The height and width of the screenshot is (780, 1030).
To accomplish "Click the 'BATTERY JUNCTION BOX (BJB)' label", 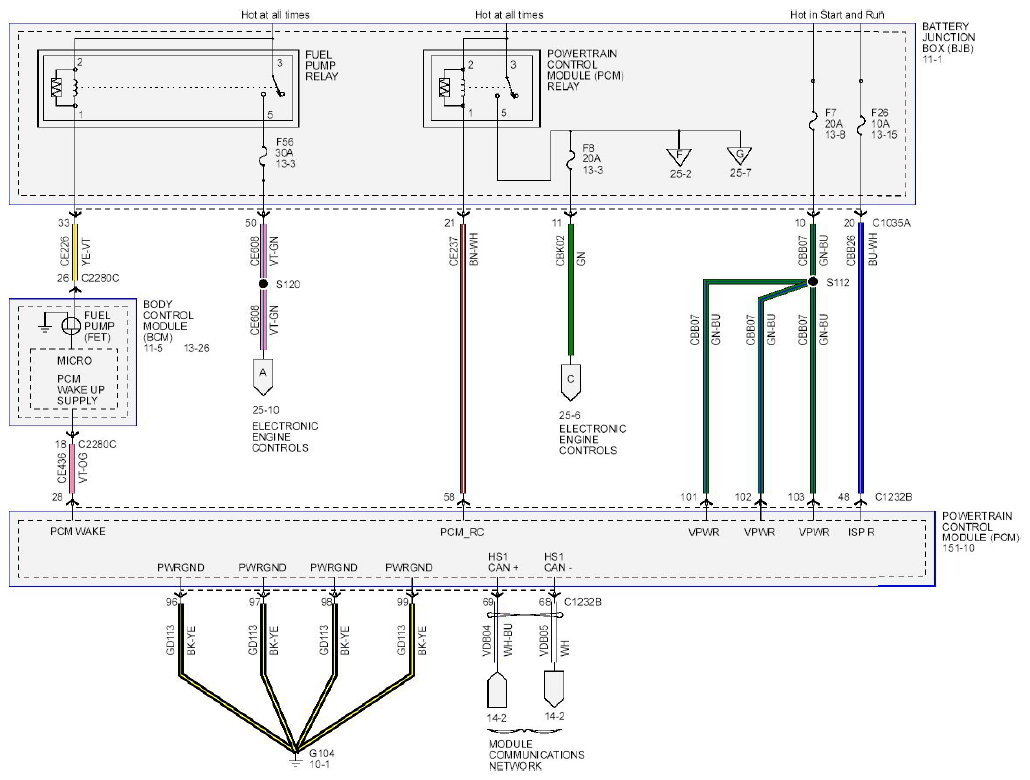I will coord(949,37).
